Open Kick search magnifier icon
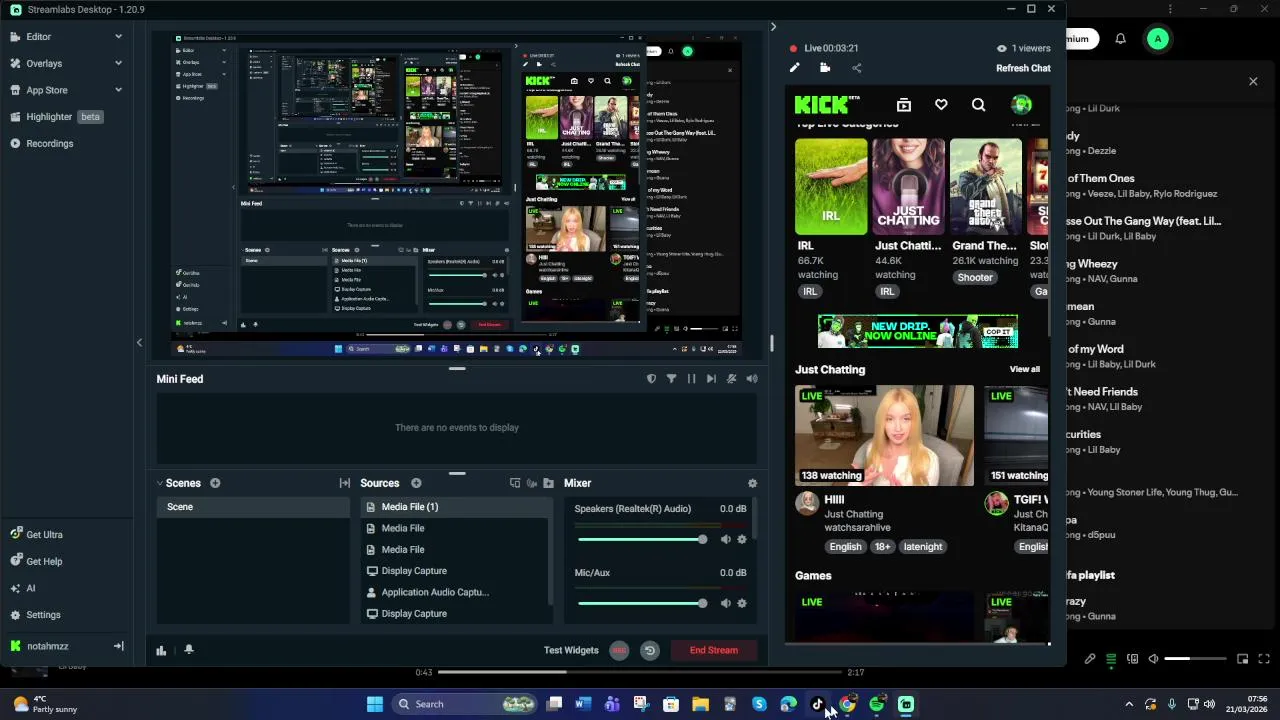Viewport: 1280px width, 720px height. pyautogui.click(x=978, y=105)
